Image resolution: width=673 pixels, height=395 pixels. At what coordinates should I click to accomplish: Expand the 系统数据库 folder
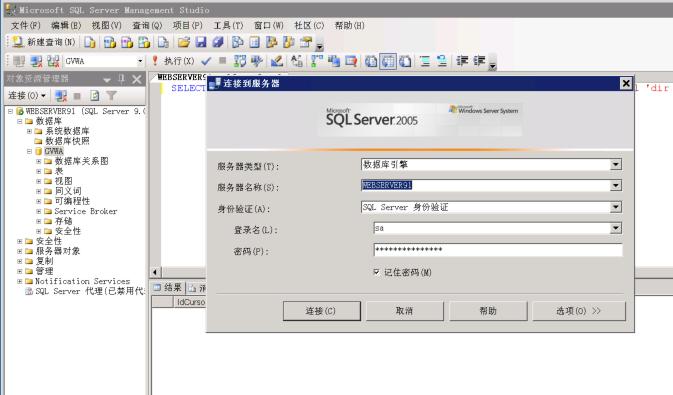[x=29, y=131]
